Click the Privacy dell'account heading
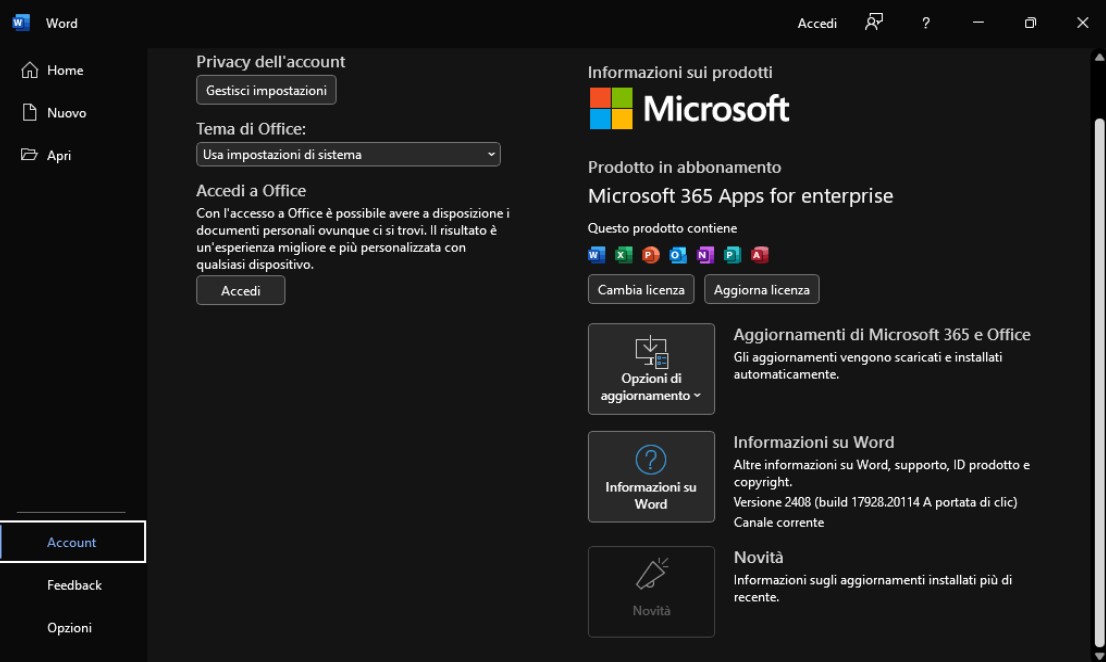This screenshot has height=662, width=1106. [271, 62]
